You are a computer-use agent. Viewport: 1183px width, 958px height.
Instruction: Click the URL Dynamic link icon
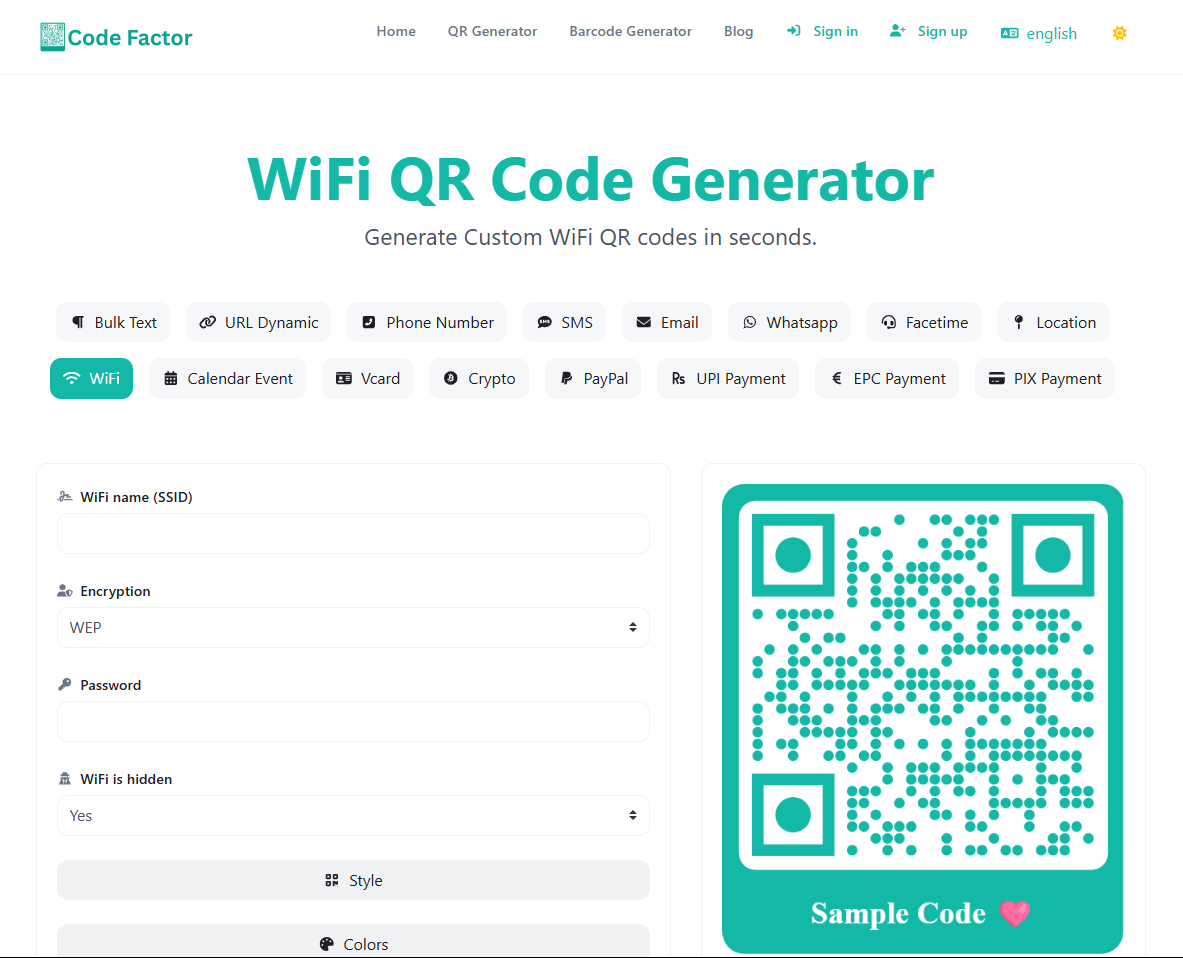pyautogui.click(x=207, y=322)
